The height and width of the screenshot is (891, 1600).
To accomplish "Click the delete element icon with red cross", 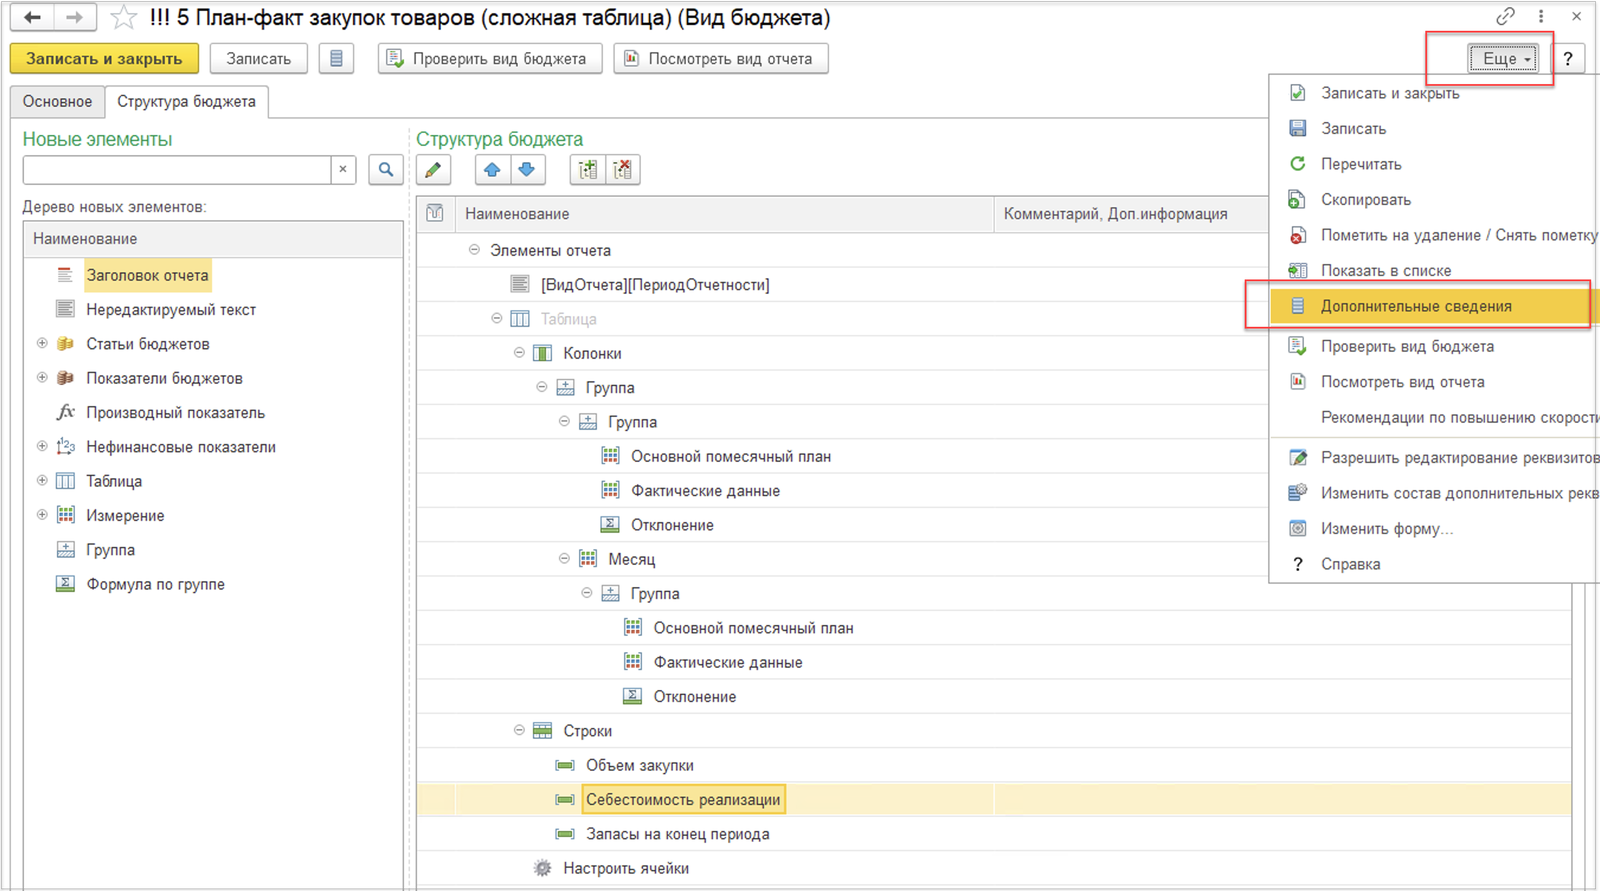I will (623, 170).
